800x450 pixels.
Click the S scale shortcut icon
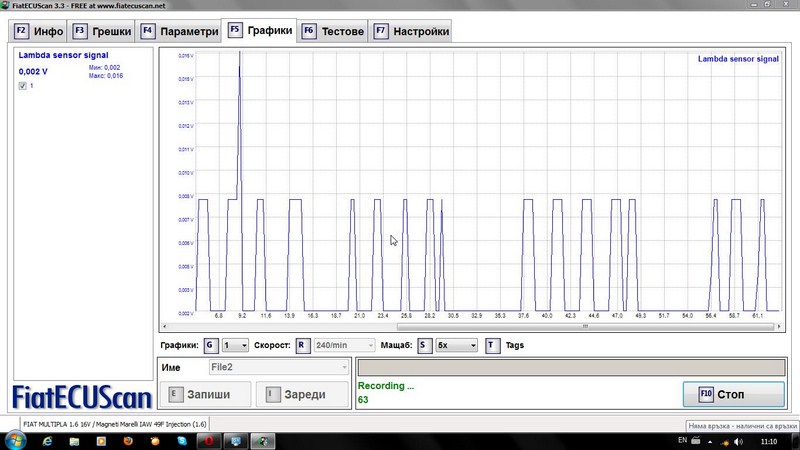423,346
